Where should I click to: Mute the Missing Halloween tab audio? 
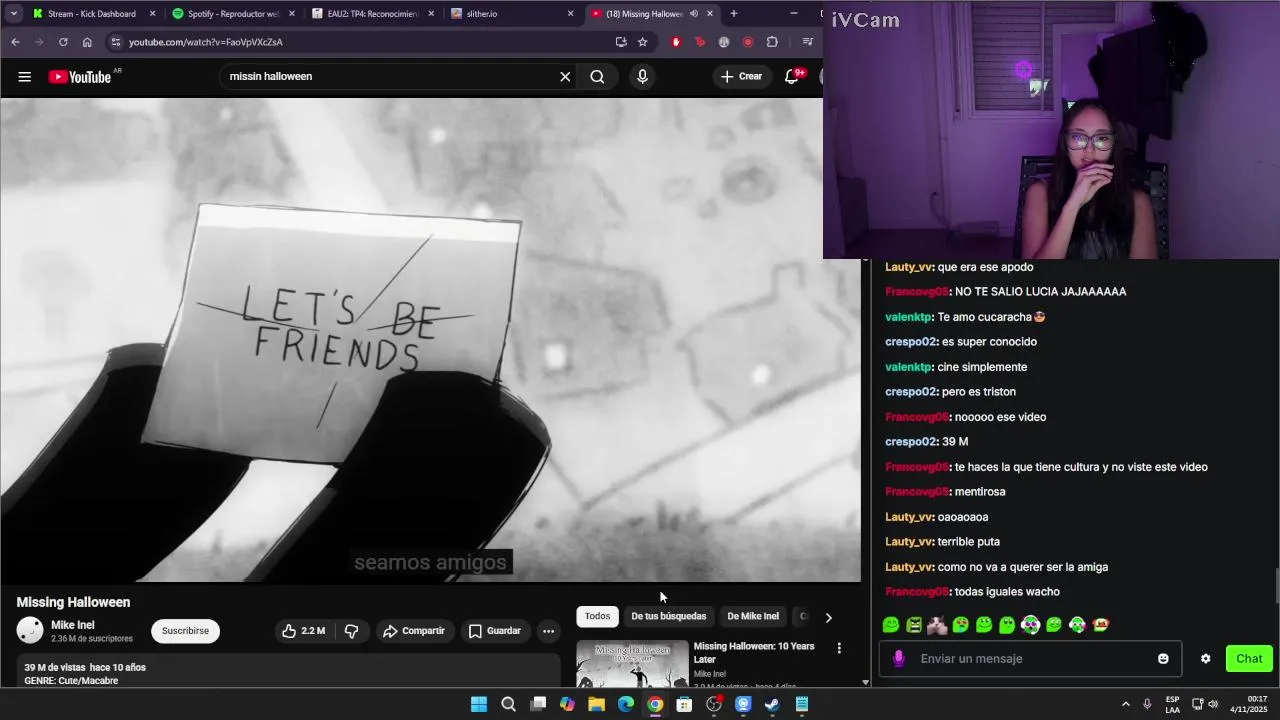click(693, 14)
